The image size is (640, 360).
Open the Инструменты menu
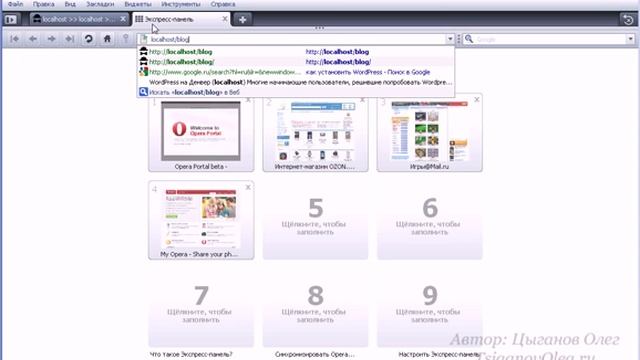181,4
